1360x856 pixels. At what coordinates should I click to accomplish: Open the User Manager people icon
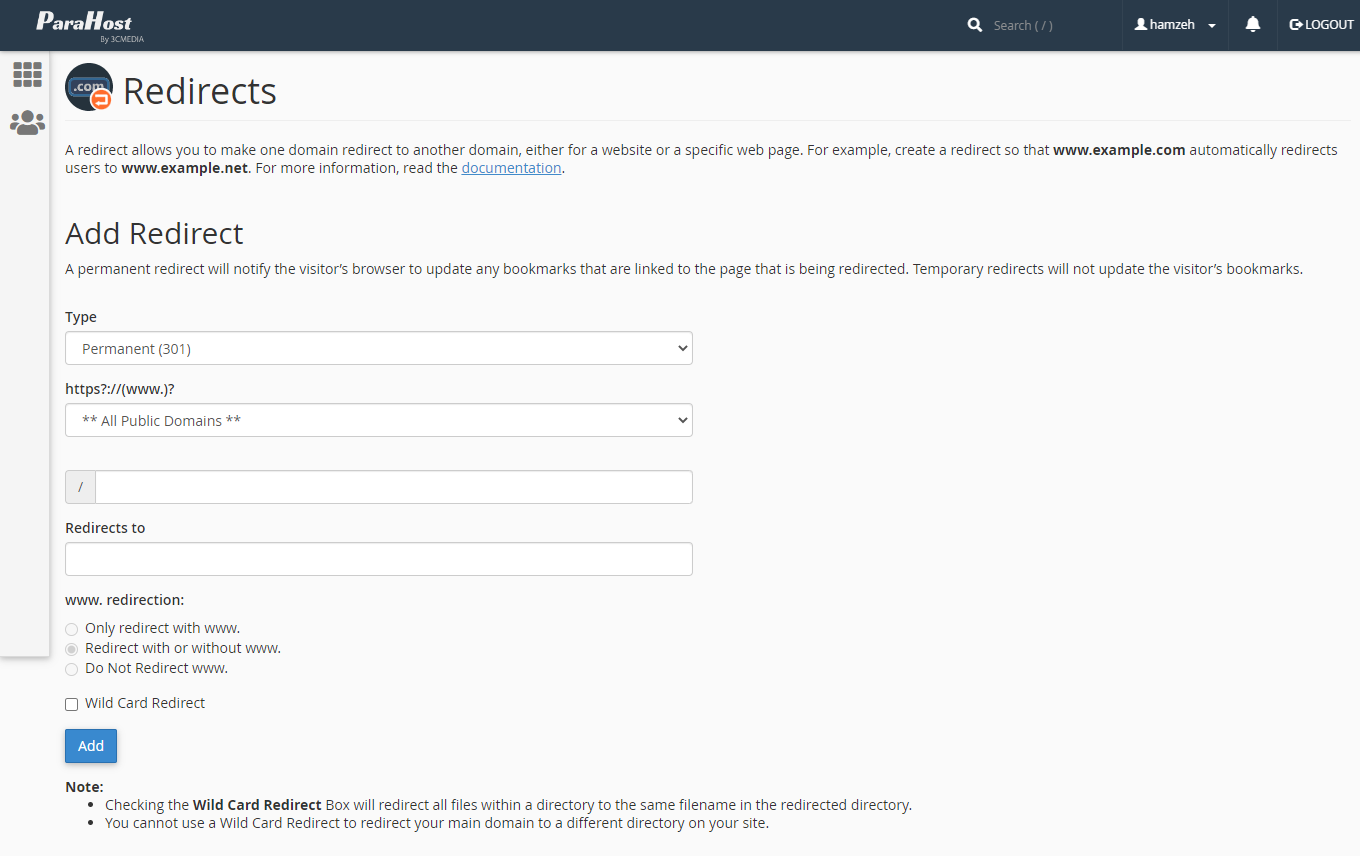[x=27, y=123]
